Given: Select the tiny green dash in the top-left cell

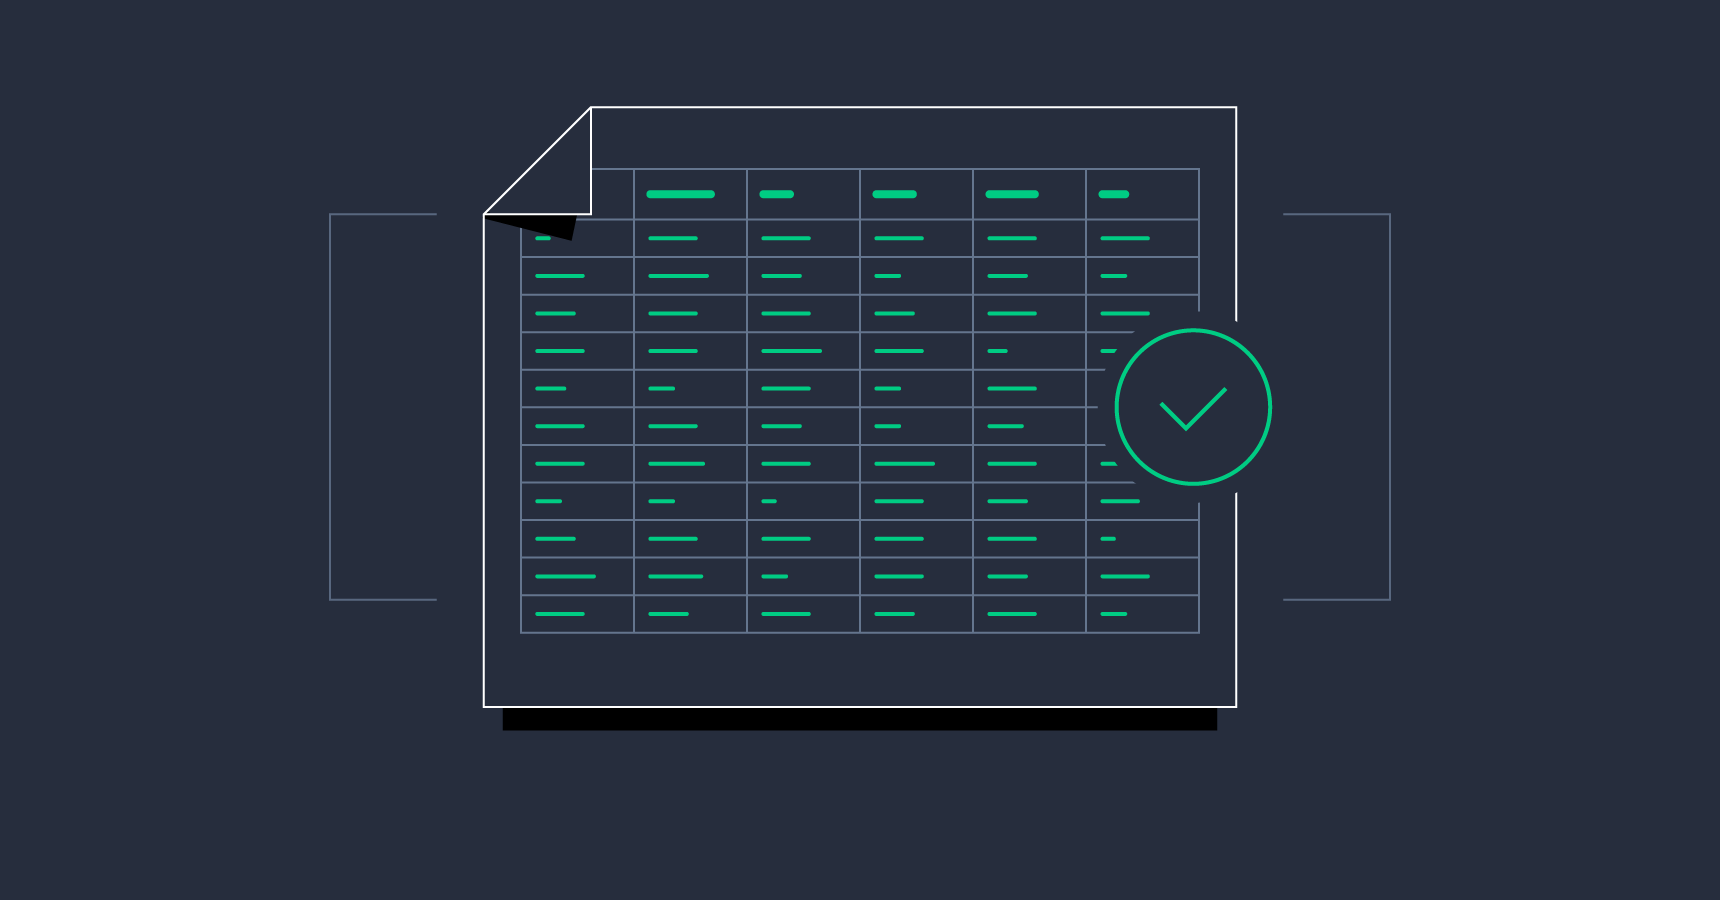Looking at the screenshot, I should pyautogui.click(x=543, y=238).
